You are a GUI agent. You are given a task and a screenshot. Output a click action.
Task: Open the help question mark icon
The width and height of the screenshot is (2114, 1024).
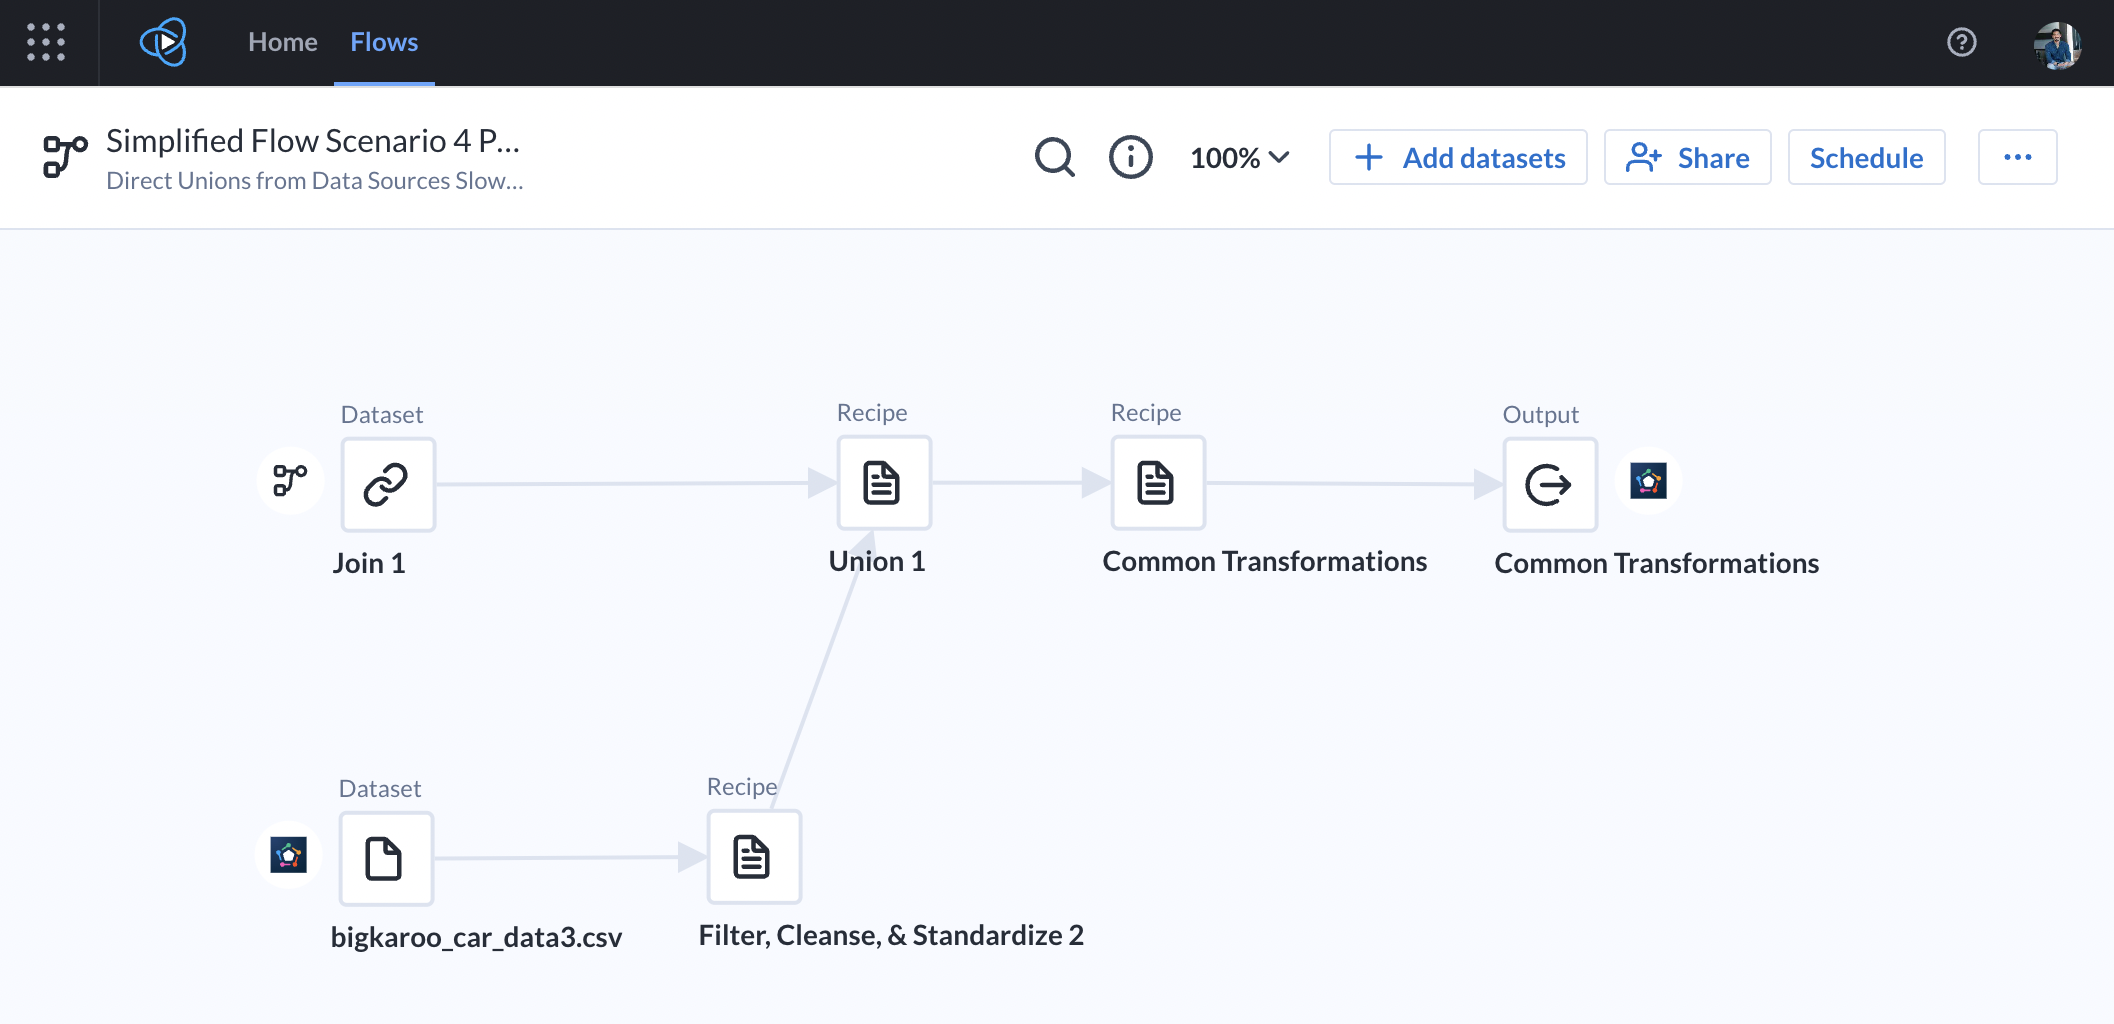[x=1962, y=42]
